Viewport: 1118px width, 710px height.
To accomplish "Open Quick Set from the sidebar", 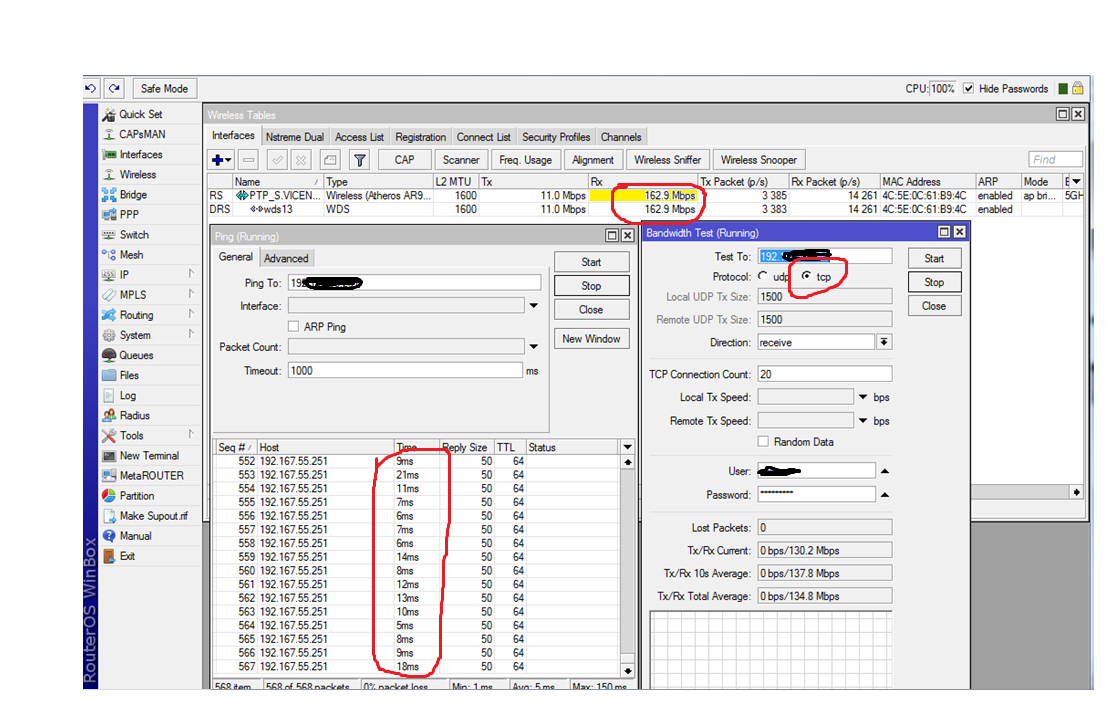I will tap(140, 115).
